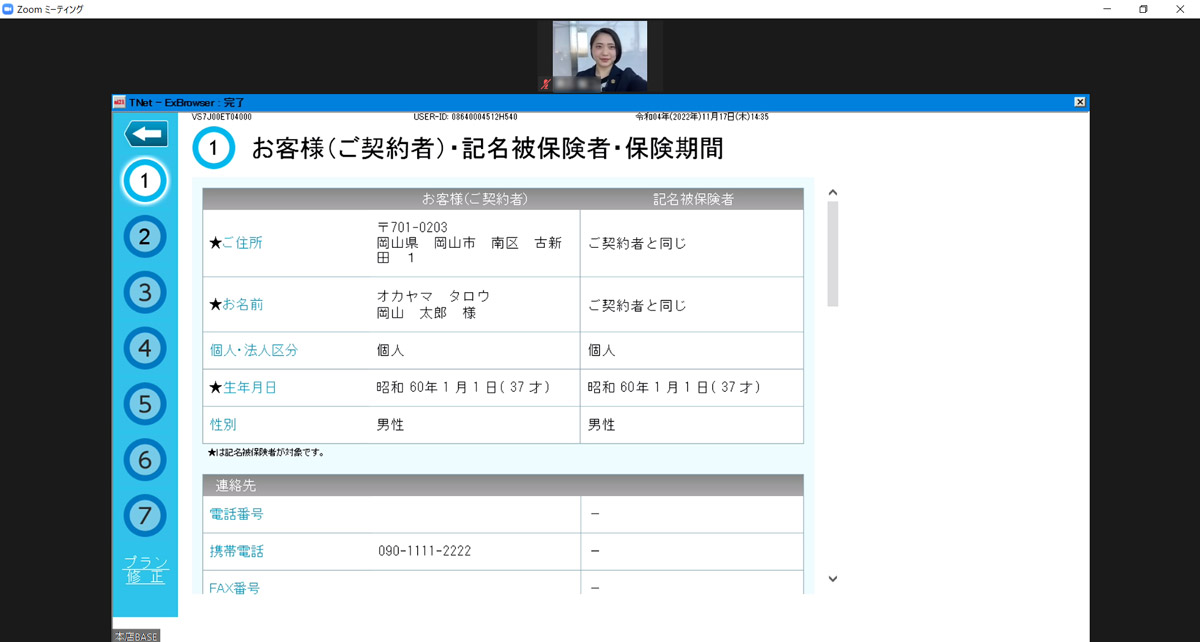1200x642 pixels.
Task: Click the プラン修正 link
Action: point(145,569)
